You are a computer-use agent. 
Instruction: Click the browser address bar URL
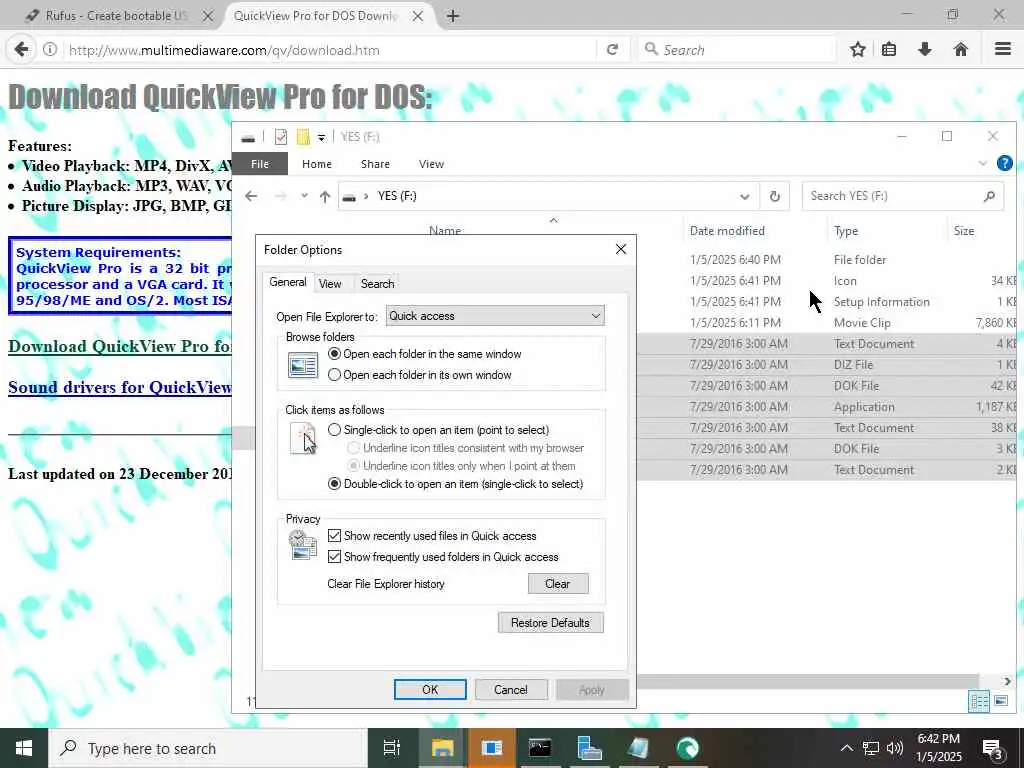224,50
